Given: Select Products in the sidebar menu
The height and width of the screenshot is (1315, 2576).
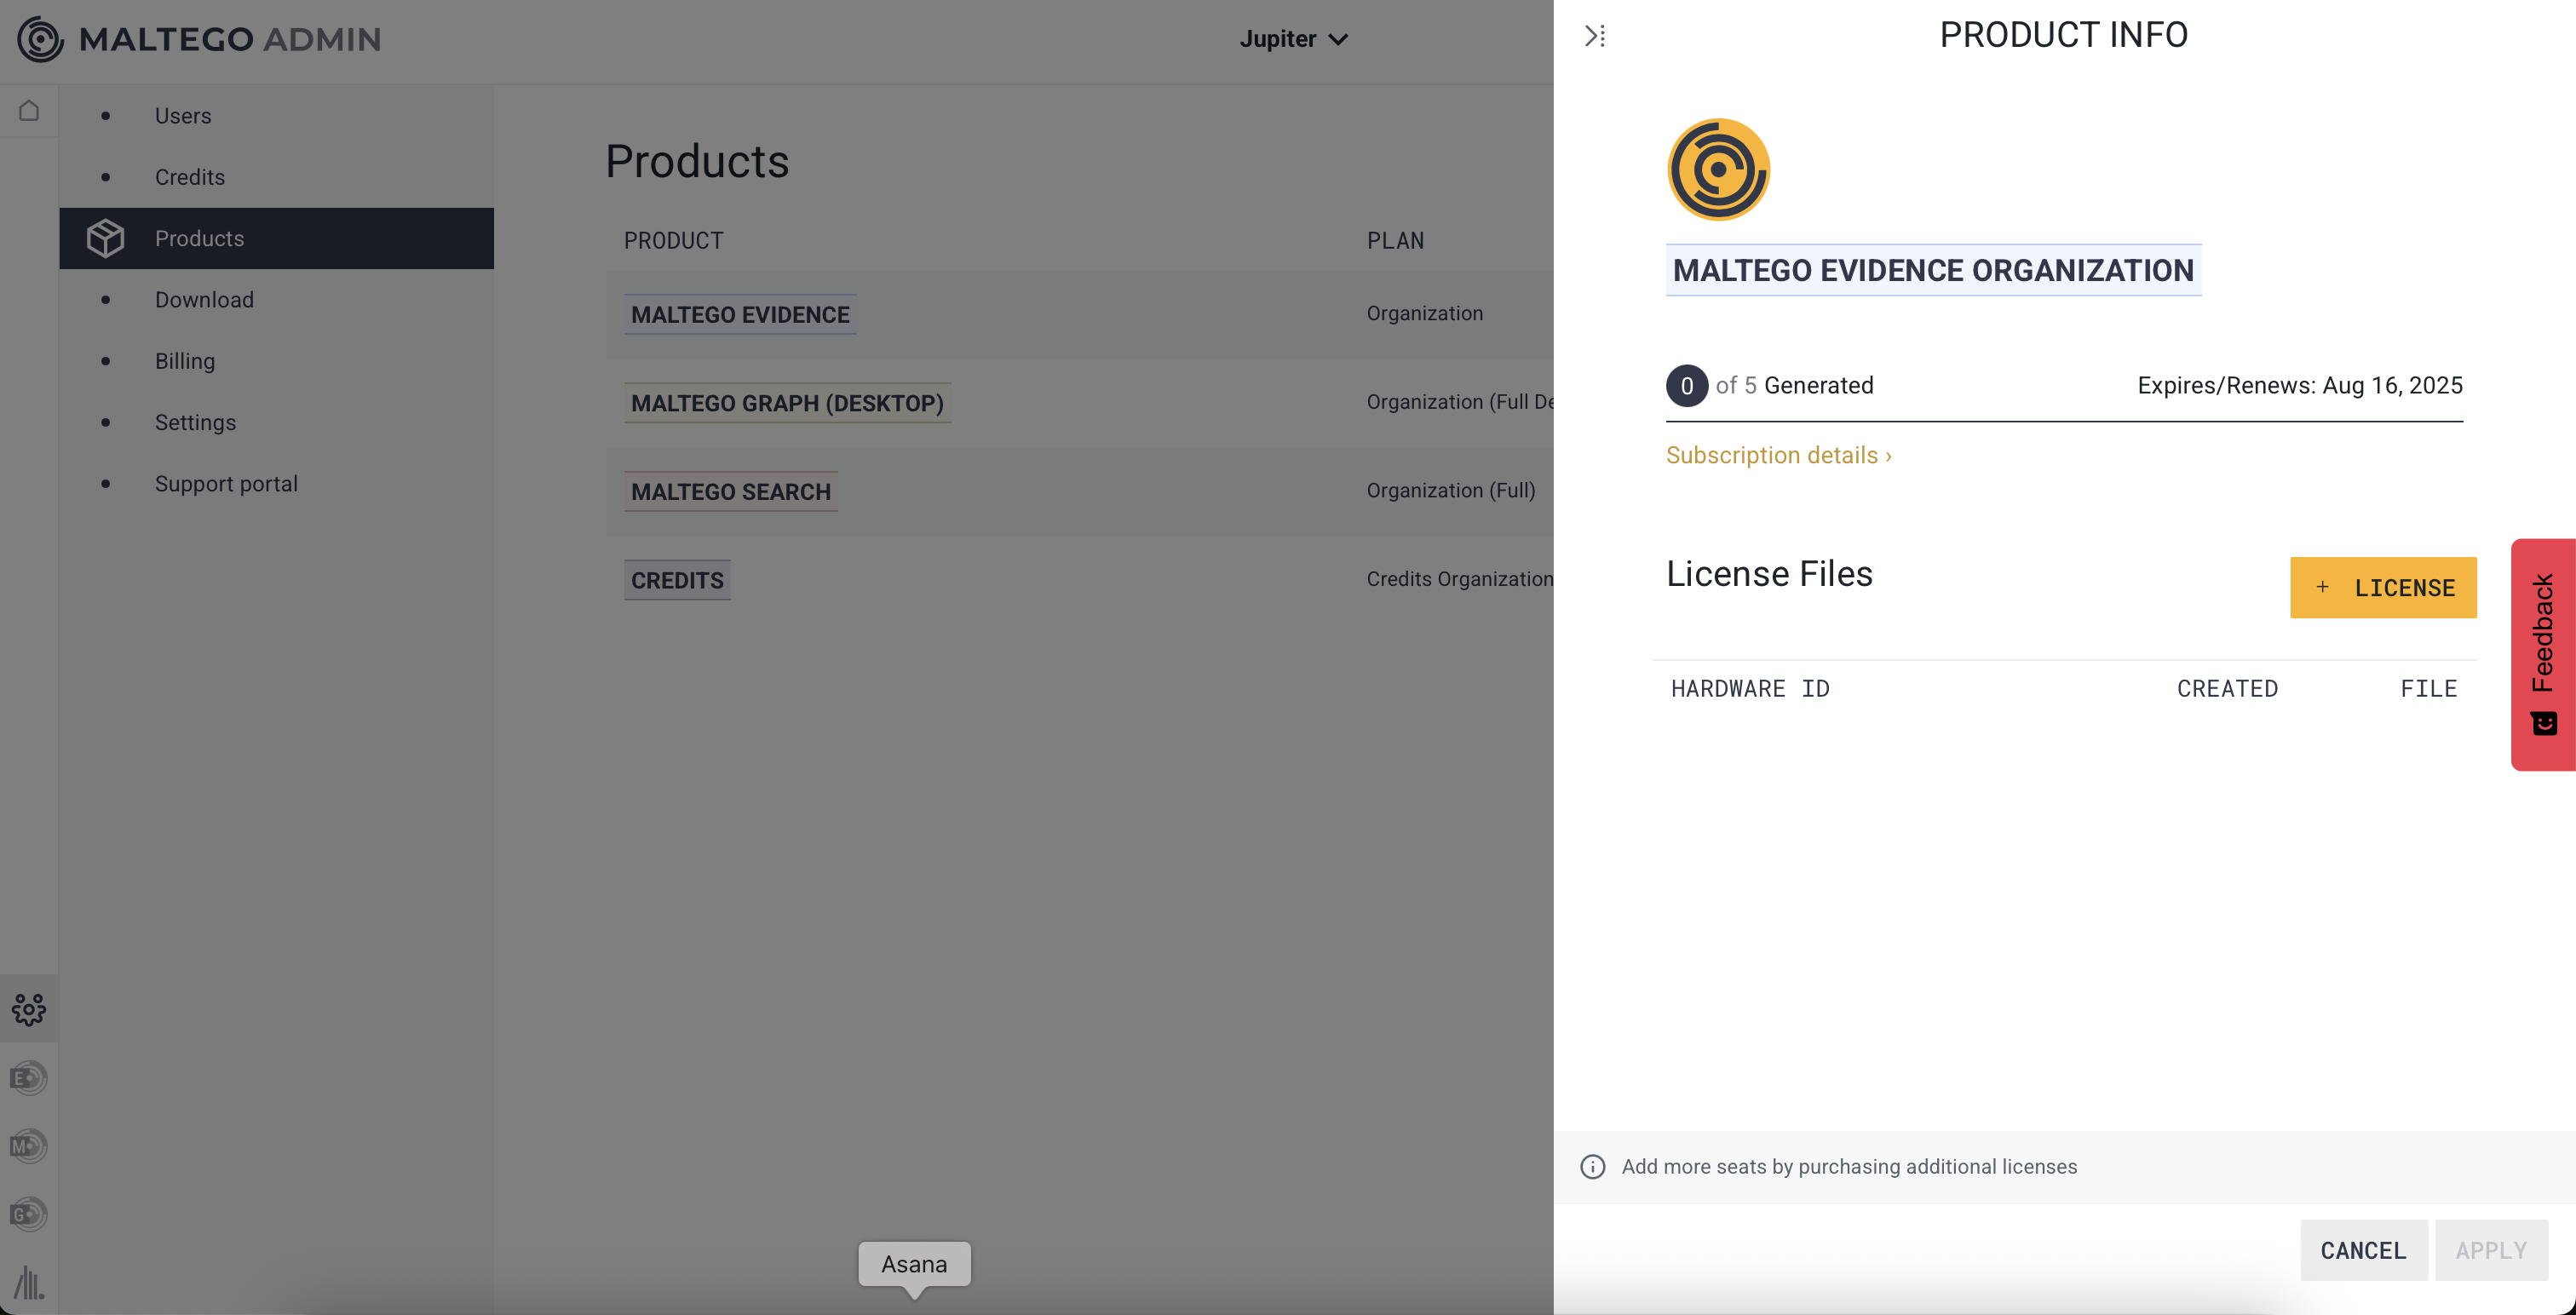Looking at the screenshot, I should coord(277,238).
